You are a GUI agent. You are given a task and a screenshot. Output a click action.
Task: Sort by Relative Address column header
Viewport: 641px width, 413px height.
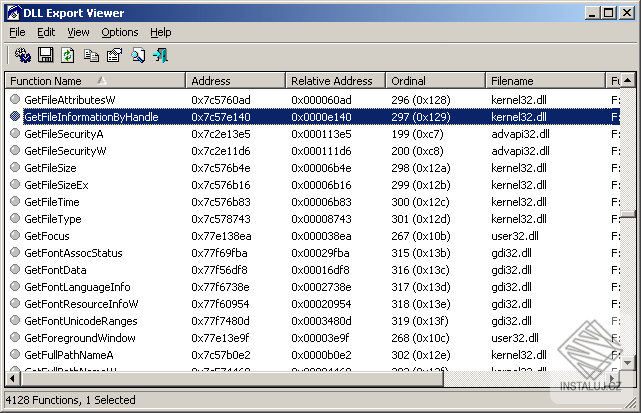(x=336, y=81)
